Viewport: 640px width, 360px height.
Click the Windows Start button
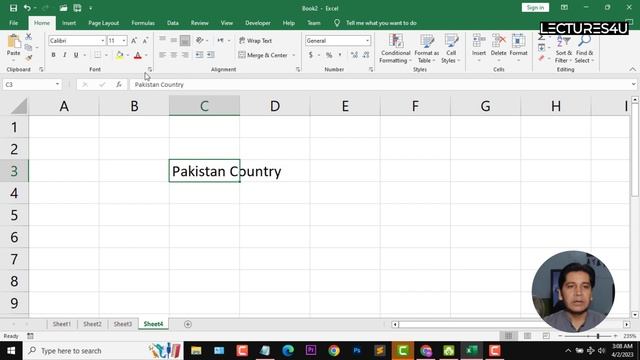pyautogui.click(x=11, y=351)
